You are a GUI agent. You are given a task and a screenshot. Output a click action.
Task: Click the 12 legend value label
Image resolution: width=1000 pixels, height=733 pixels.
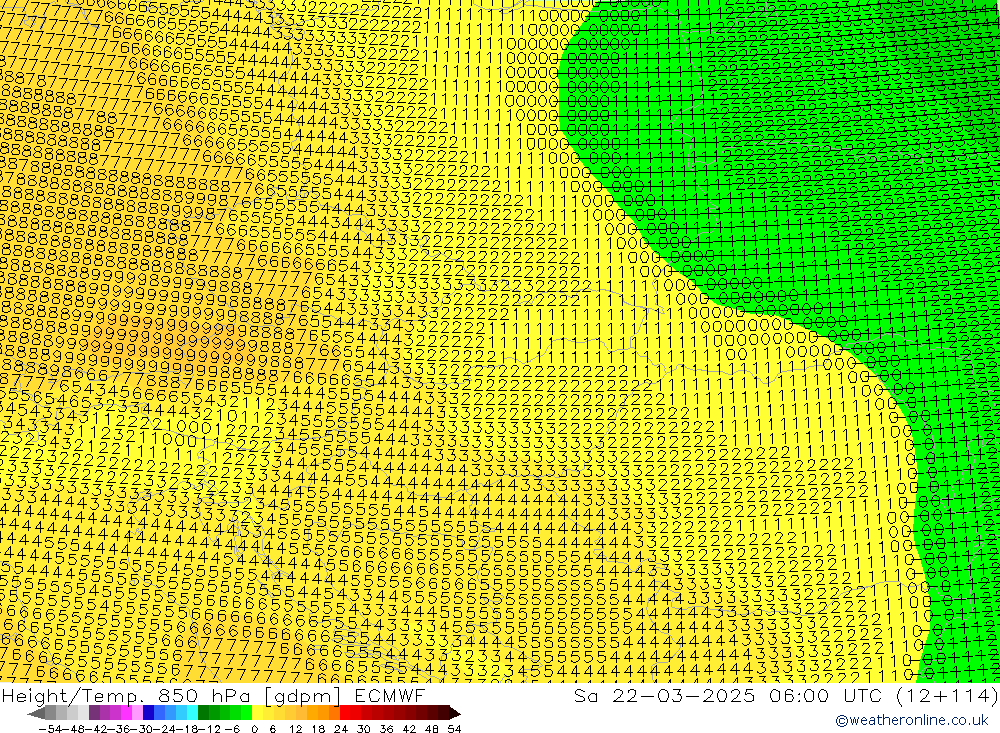tap(296, 729)
